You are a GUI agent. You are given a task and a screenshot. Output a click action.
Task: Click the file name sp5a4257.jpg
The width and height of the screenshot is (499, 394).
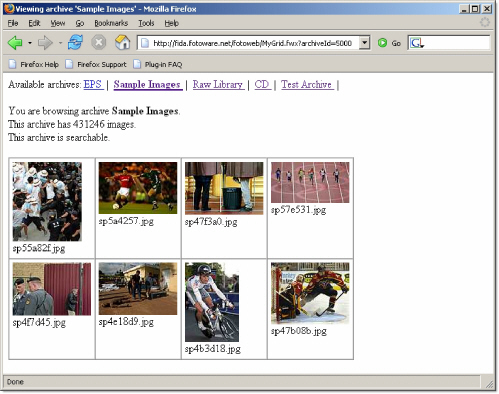click(x=126, y=221)
